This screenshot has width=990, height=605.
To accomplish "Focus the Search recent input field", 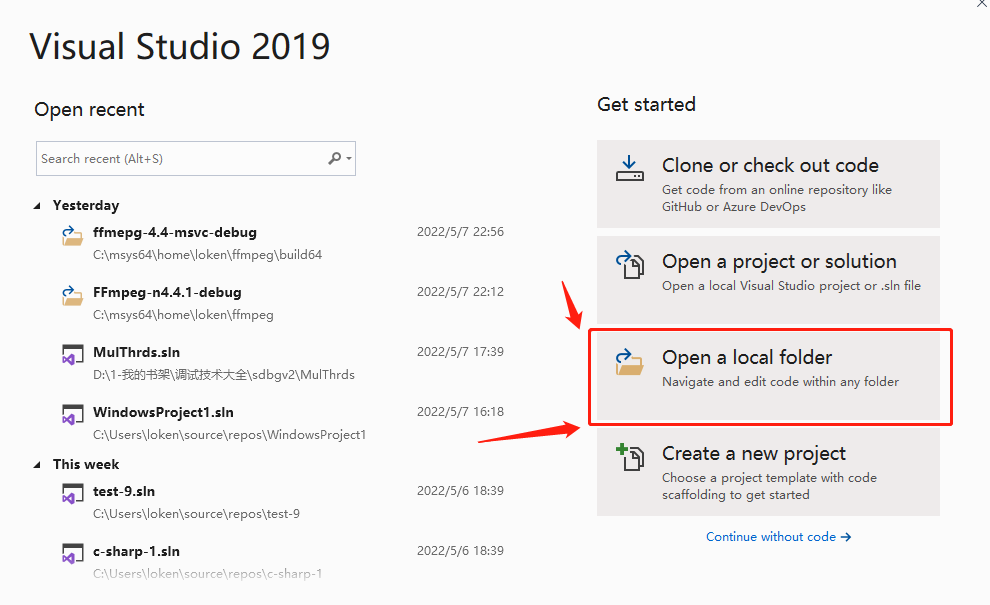I will pos(196,159).
